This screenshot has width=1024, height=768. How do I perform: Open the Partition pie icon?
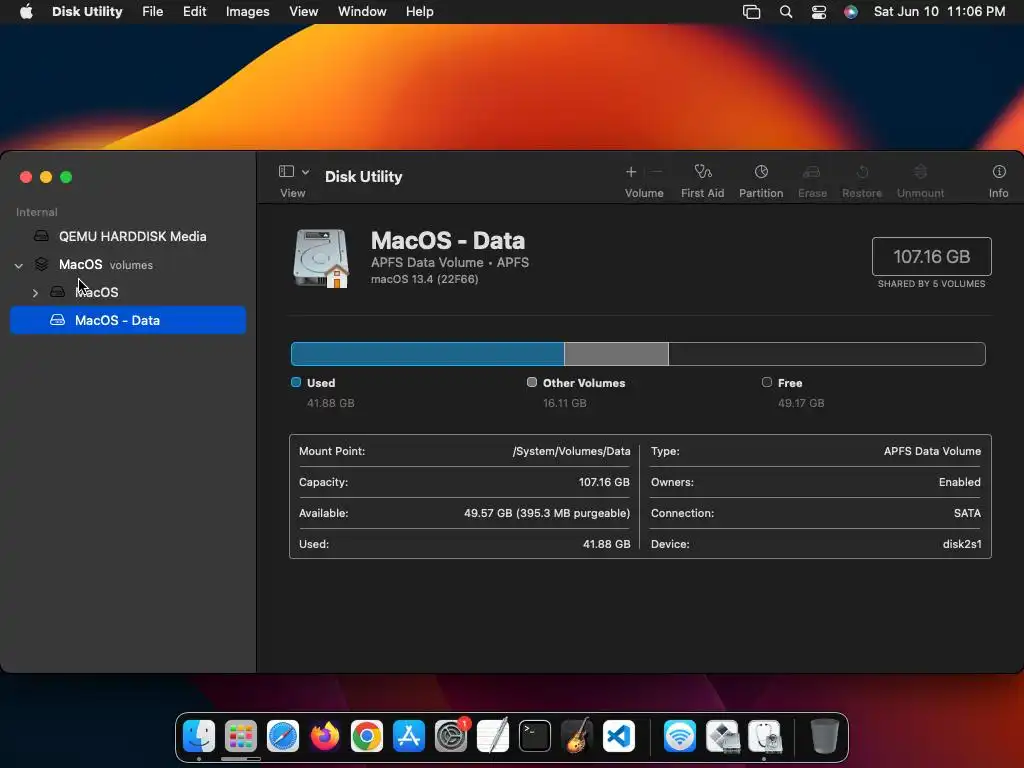click(x=761, y=172)
